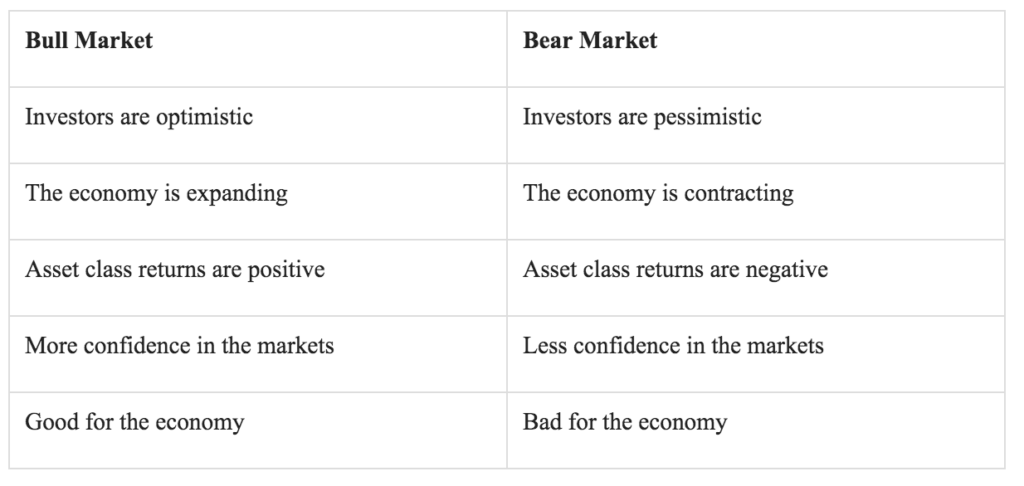Select 'Asset class returns are negative' text
The width and height of the screenshot is (1024, 486).
tap(675, 270)
